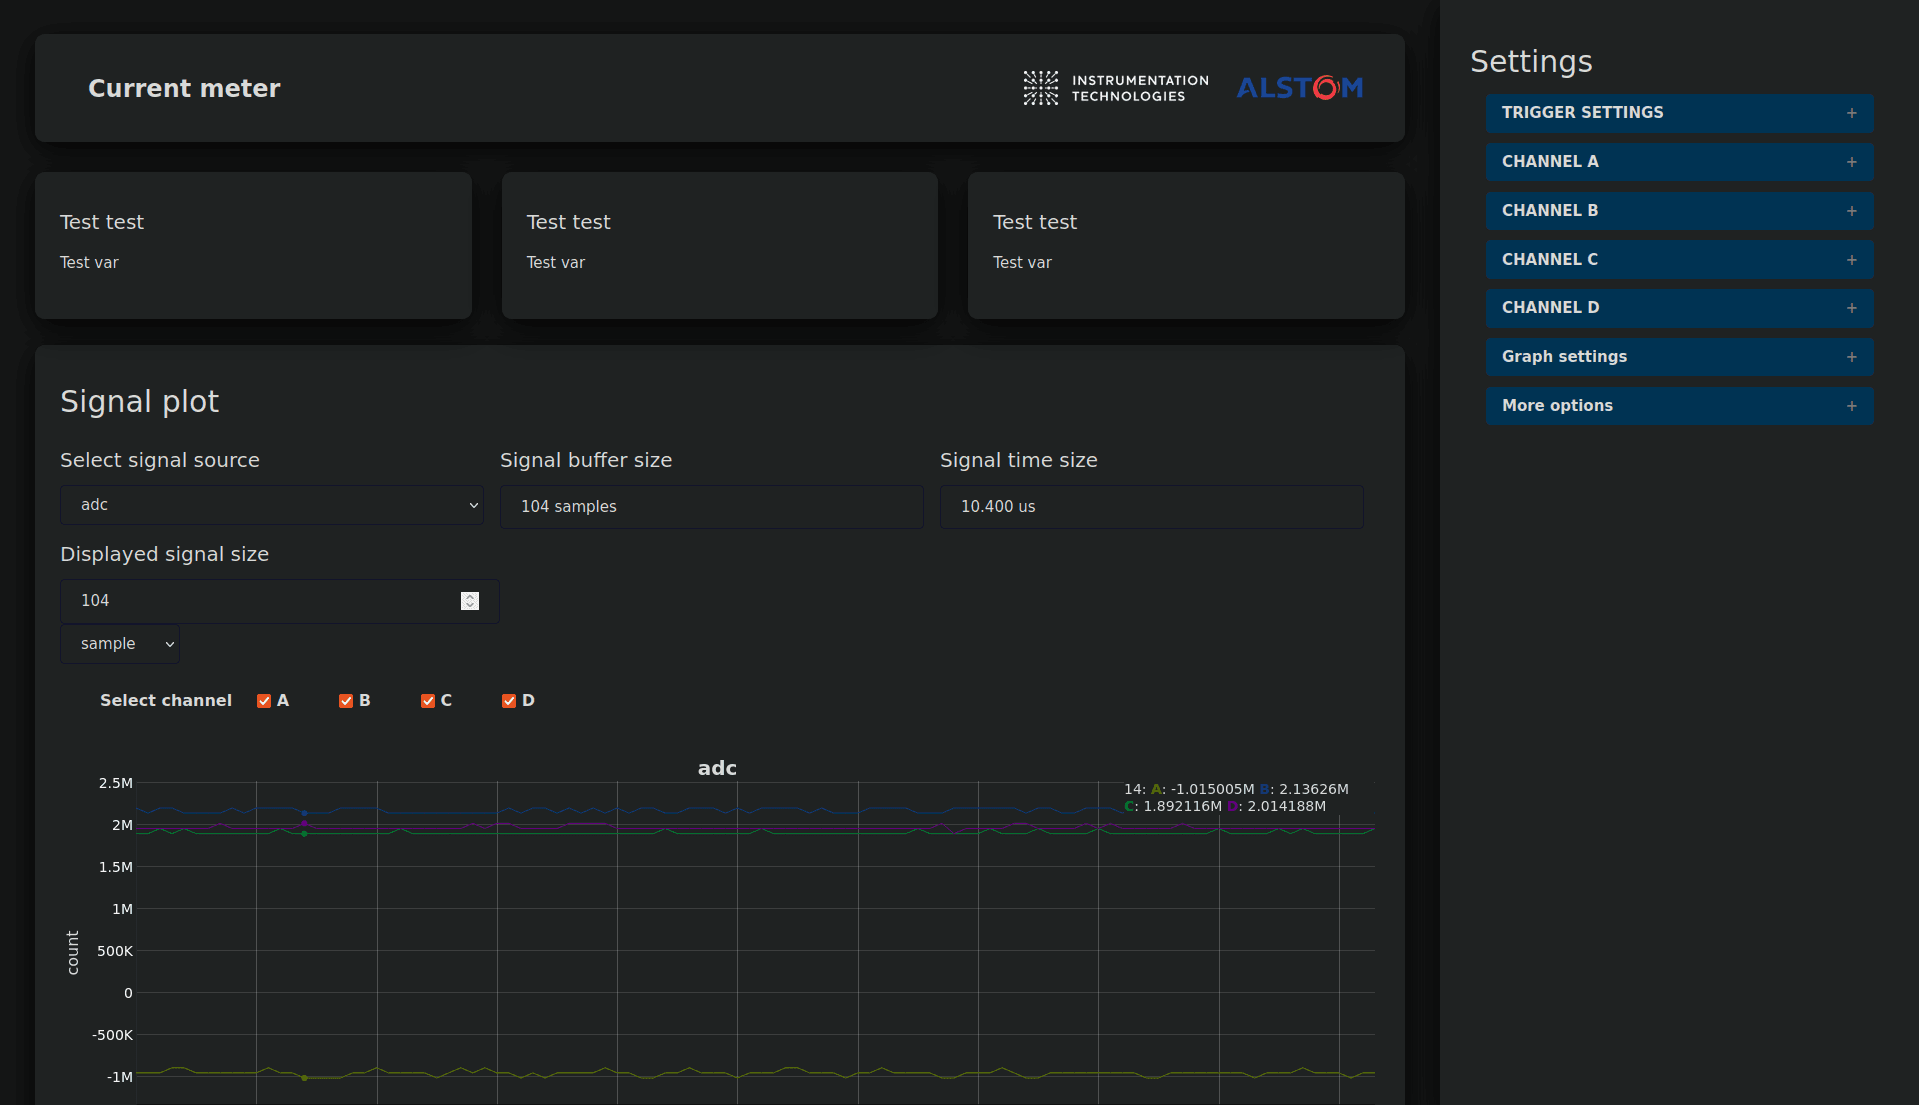Open the sample unit dropdown
Image resolution: width=1919 pixels, height=1105 pixels.
point(120,644)
